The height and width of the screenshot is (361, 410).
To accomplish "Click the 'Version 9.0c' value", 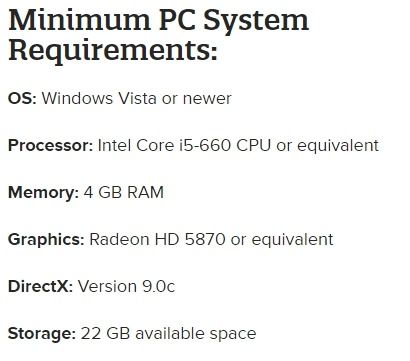I will (126, 287).
